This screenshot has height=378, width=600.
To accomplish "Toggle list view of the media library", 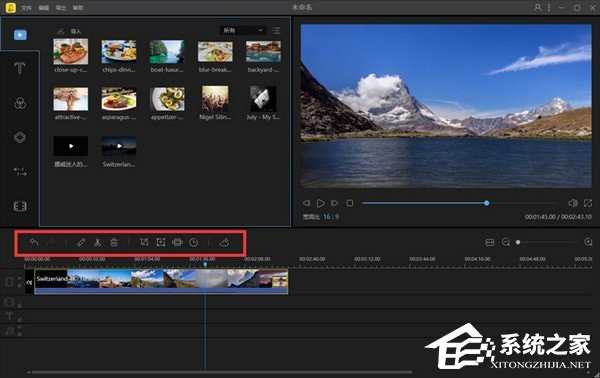I will pyautogui.click(x=276, y=30).
